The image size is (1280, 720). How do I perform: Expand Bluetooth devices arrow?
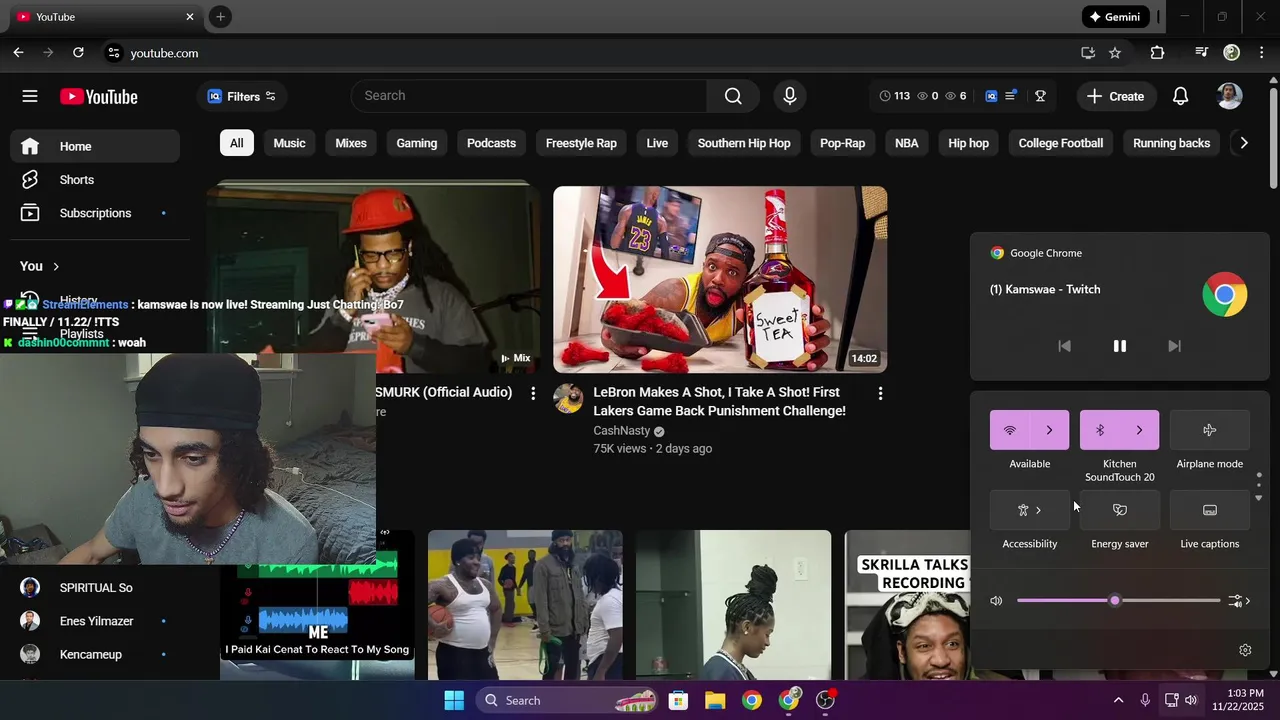pyautogui.click(x=1139, y=430)
